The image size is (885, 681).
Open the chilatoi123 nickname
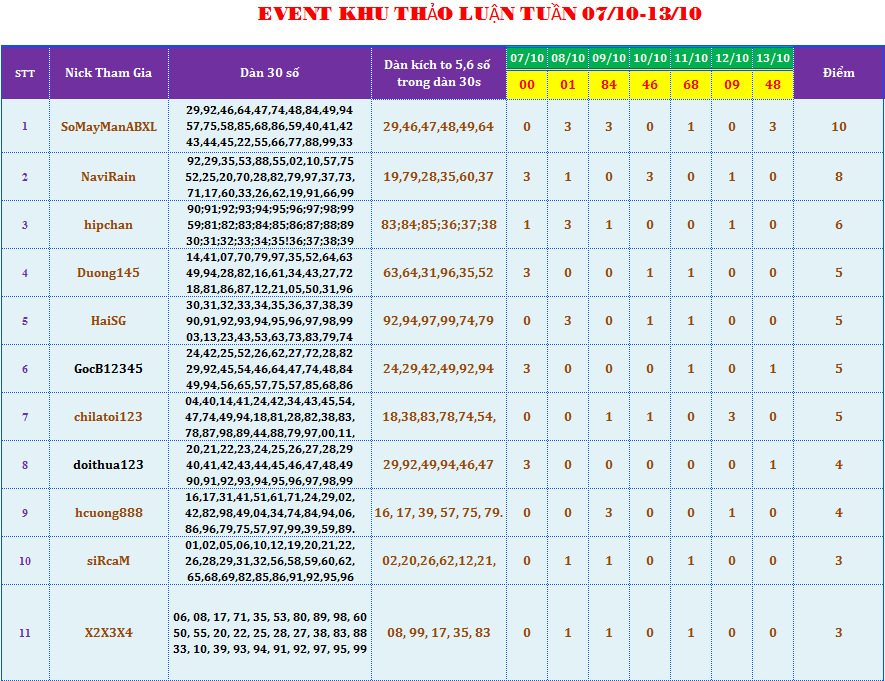(108, 417)
